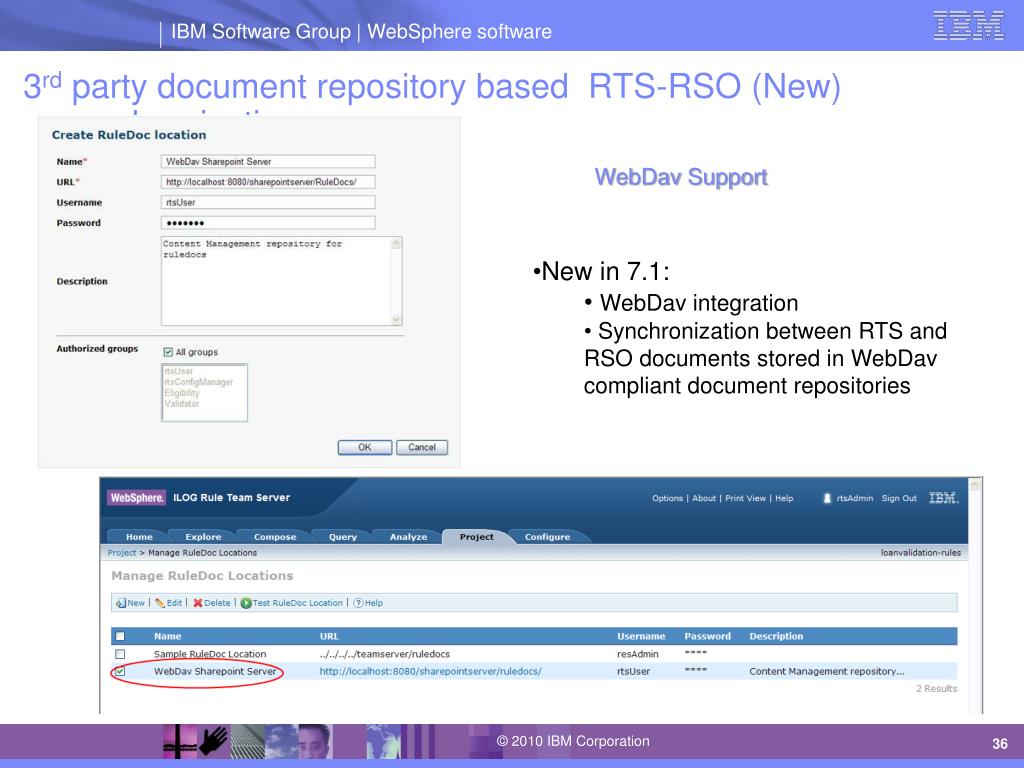Click the Name column header
Screen dimensions: 1024x768
[x=168, y=636]
